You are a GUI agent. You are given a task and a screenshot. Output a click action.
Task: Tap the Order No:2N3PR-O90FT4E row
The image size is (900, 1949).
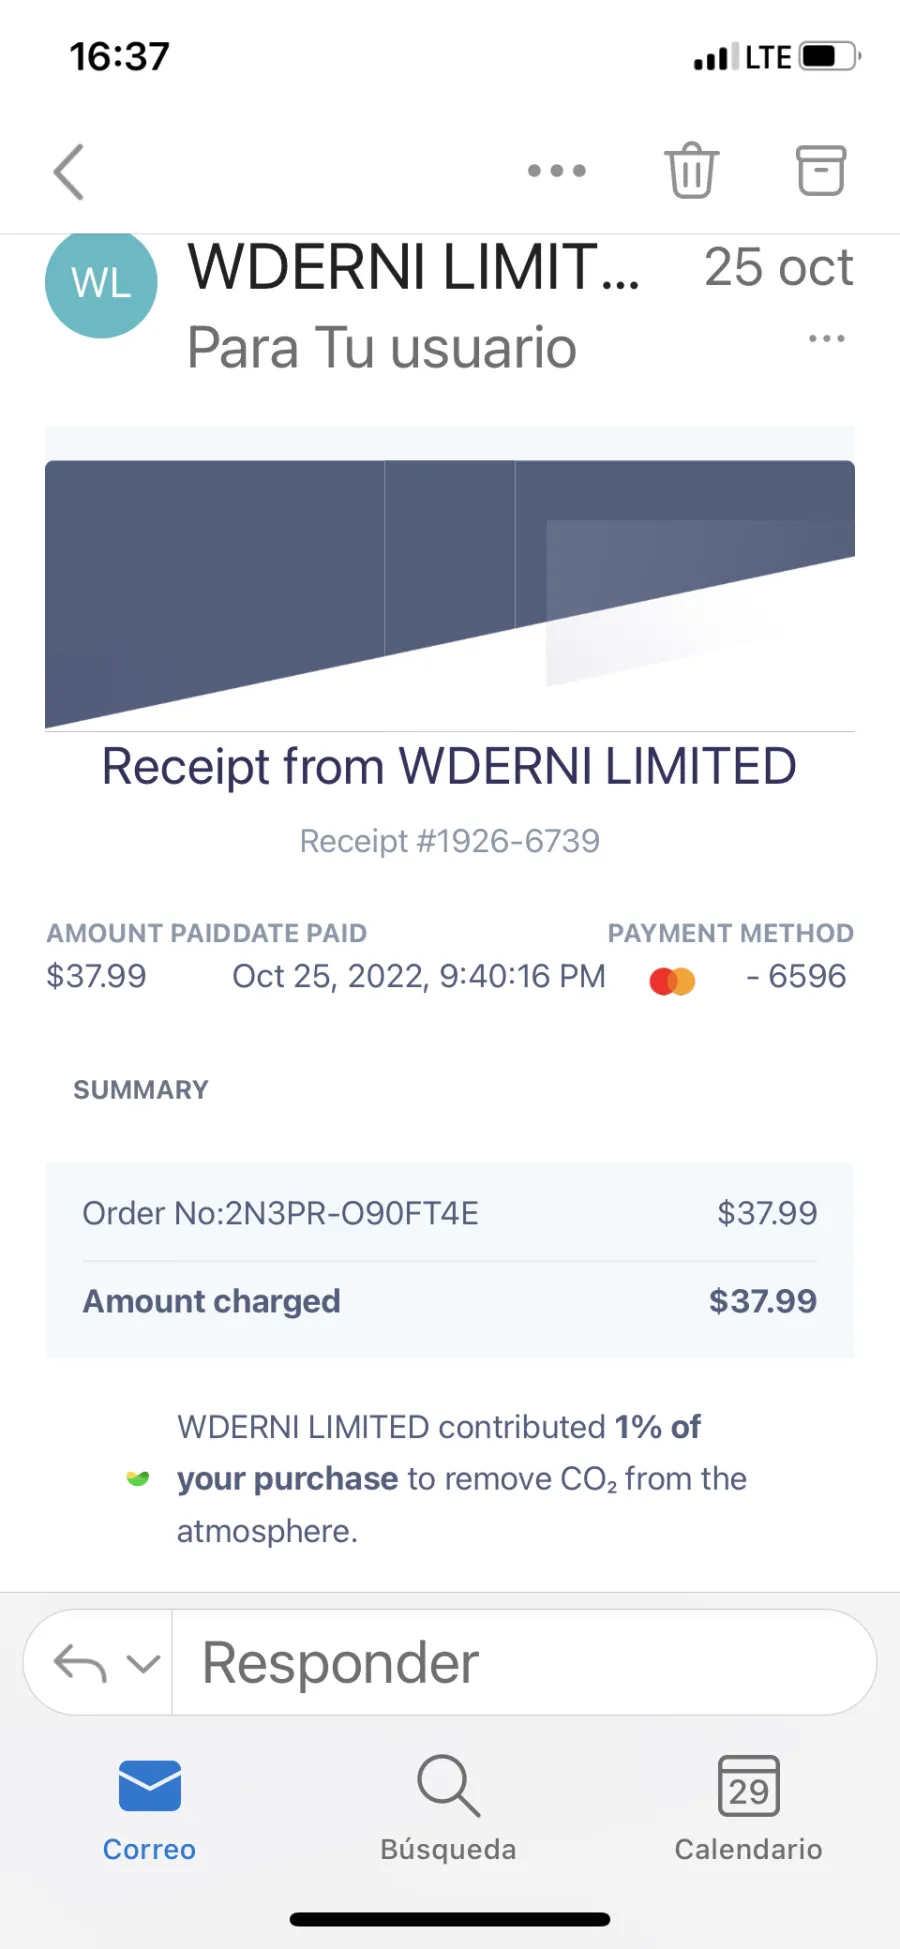(x=450, y=1213)
